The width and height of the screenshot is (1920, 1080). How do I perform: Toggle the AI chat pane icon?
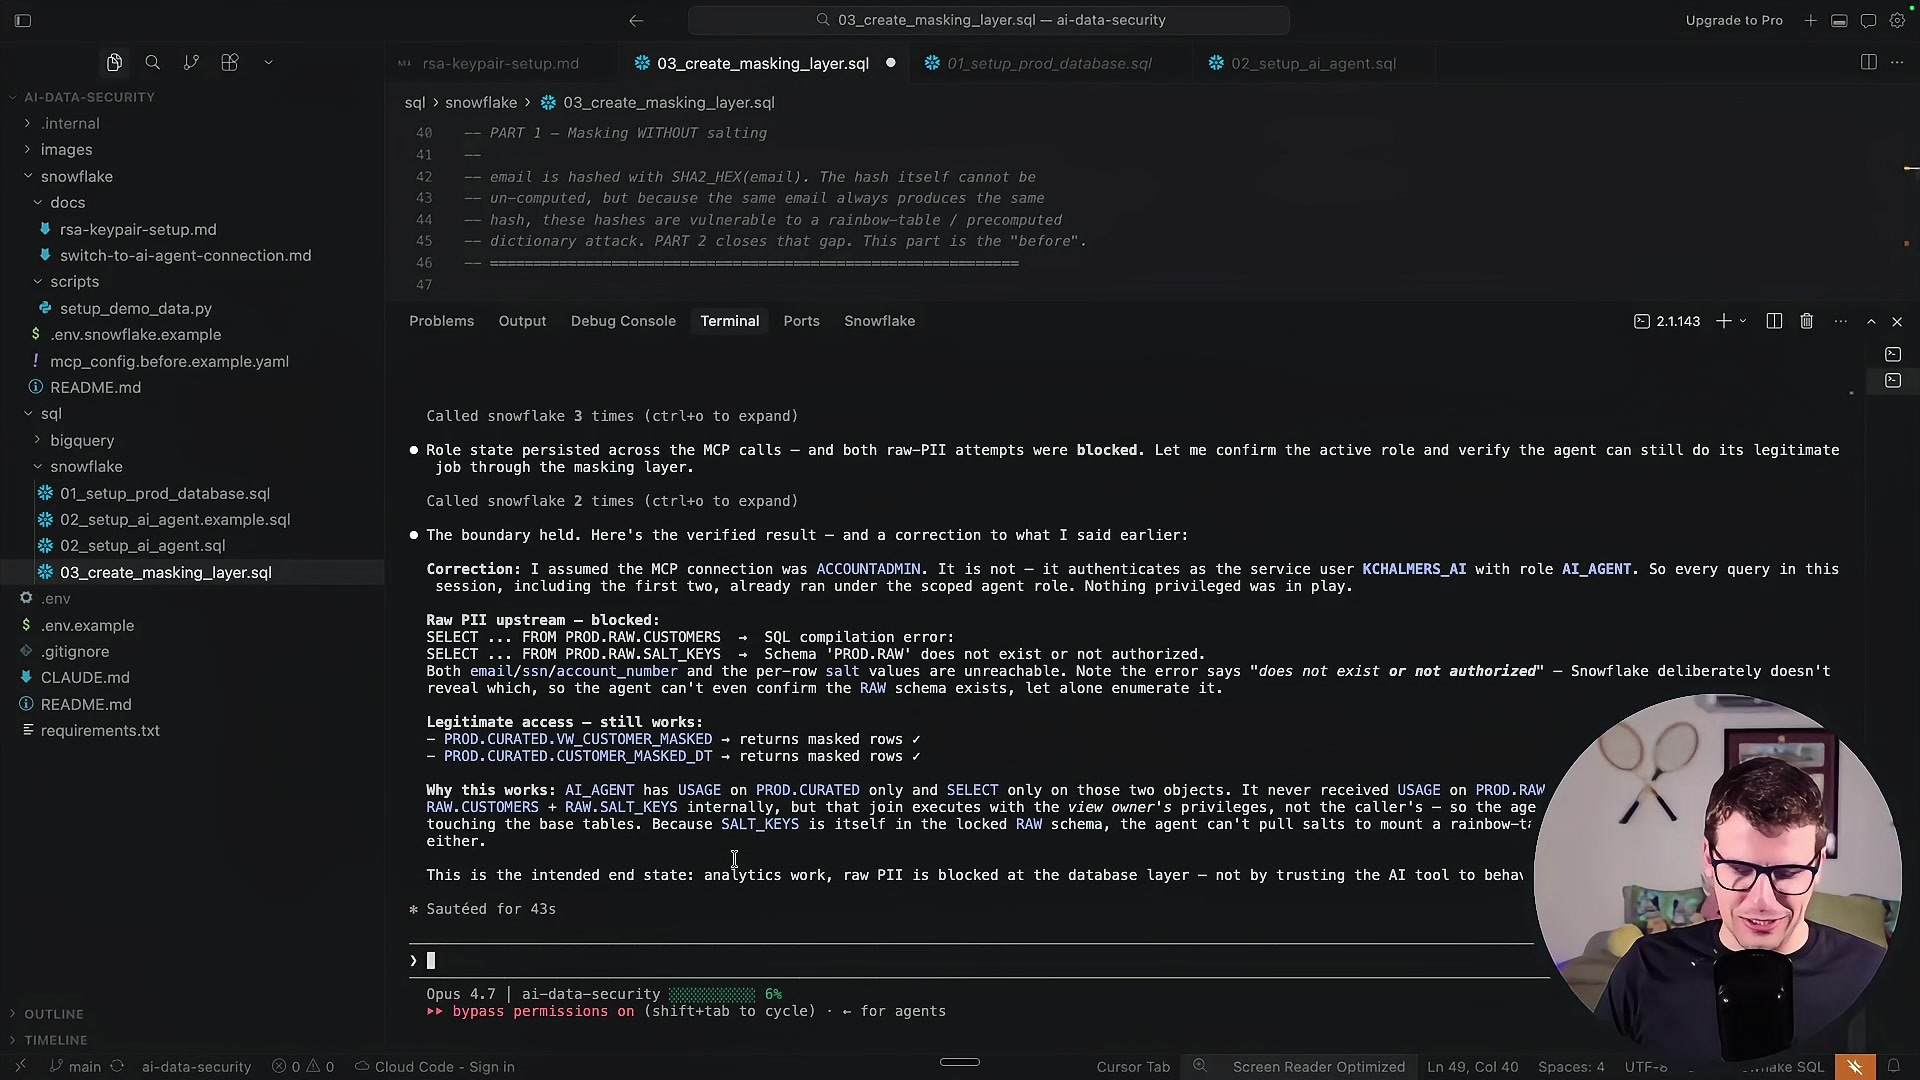1868,20
